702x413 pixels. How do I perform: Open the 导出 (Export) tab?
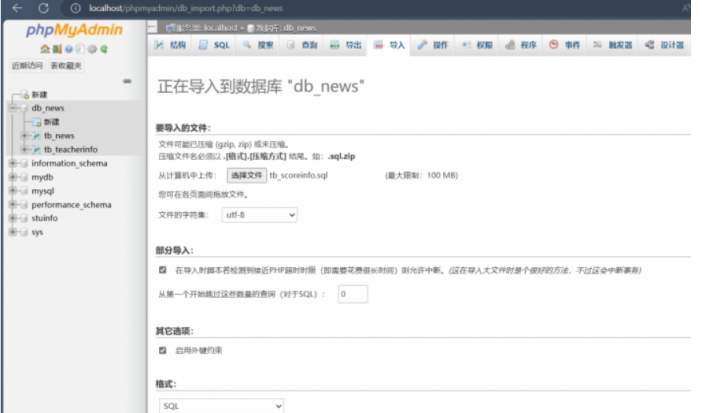point(346,45)
